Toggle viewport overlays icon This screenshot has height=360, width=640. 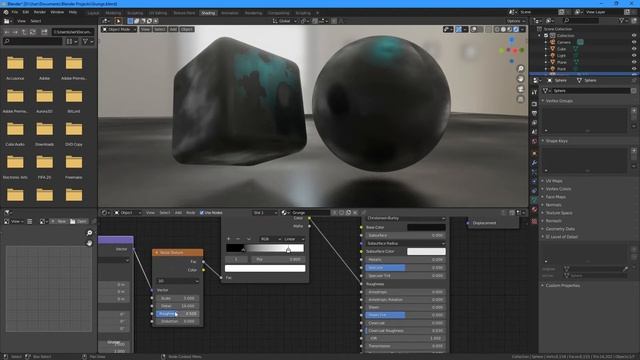473,29
